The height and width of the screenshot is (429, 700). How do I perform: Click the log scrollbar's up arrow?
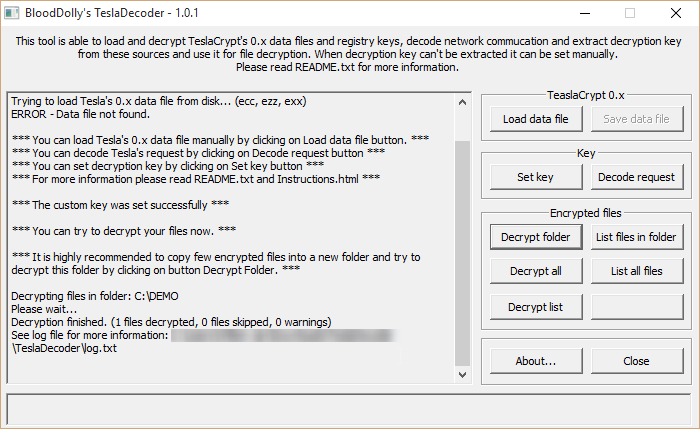461,101
